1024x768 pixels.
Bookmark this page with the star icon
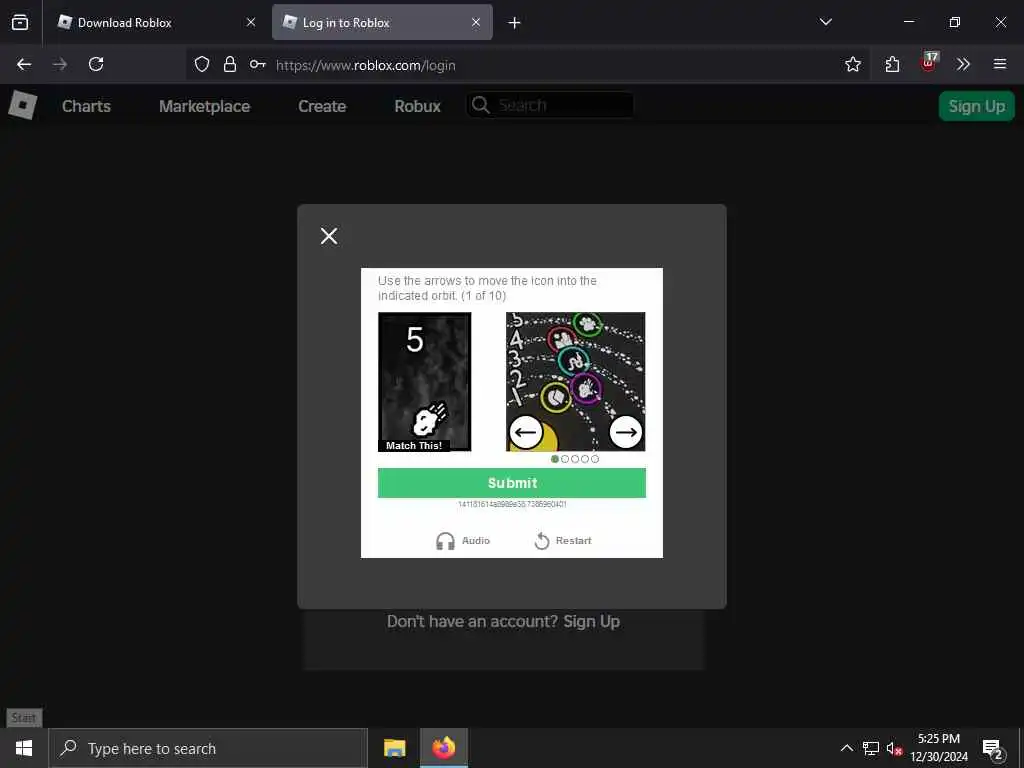click(852, 64)
